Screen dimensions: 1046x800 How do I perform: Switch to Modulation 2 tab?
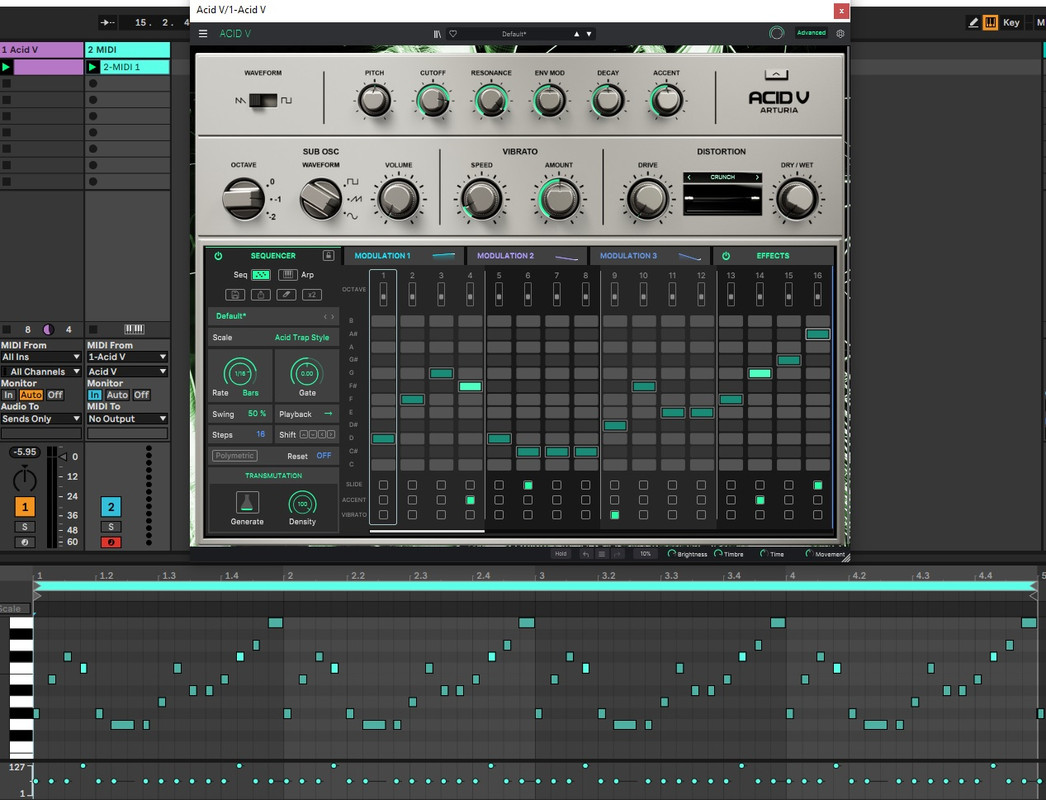click(x=526, y=256)
